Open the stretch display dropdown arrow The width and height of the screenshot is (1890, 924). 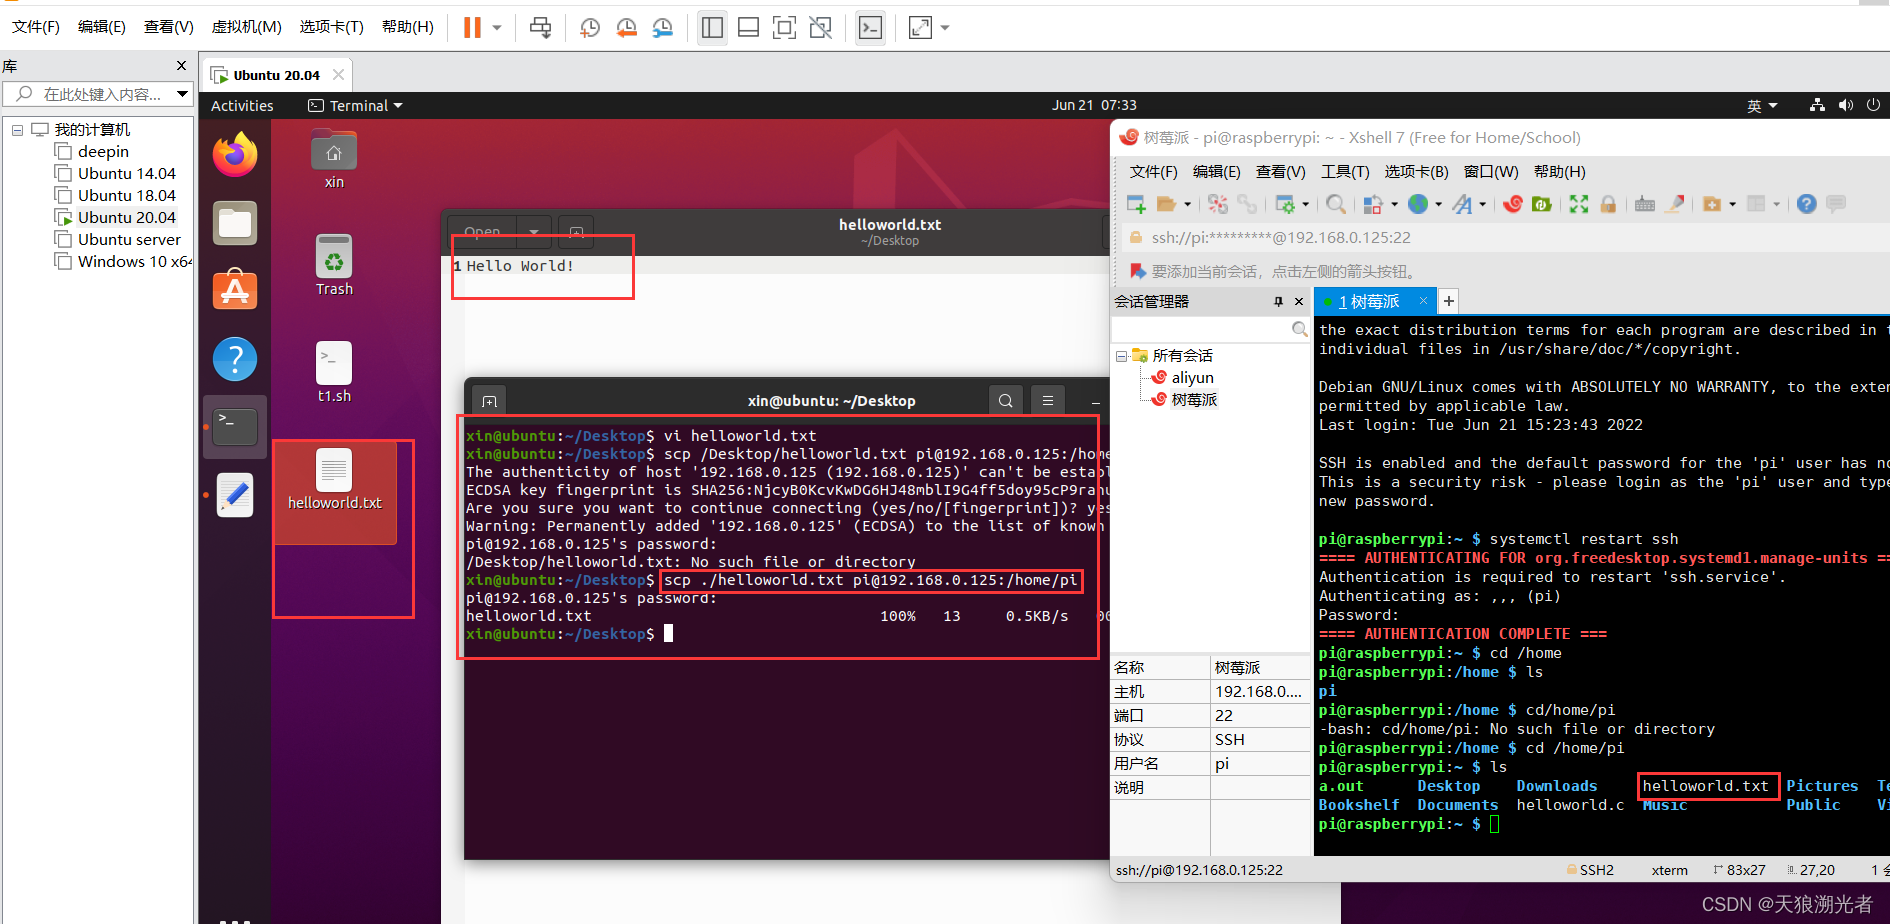click(945, 27)
